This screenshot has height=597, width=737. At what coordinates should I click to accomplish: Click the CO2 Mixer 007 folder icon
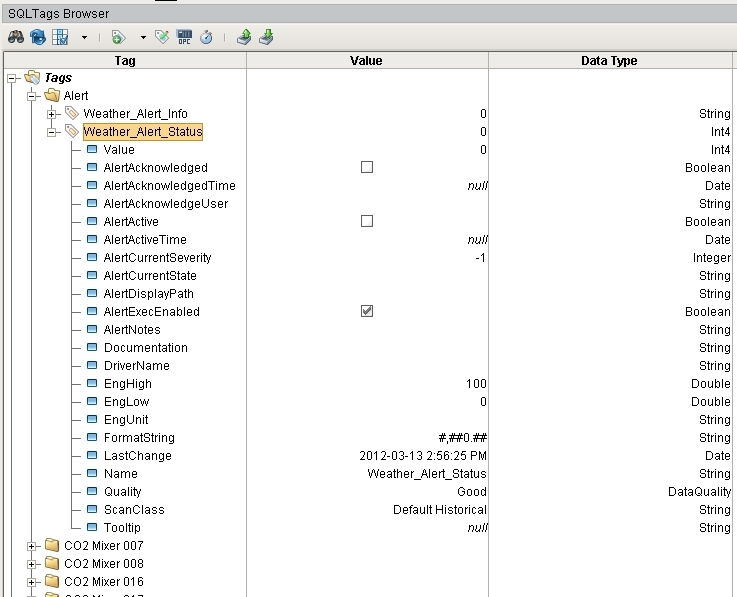tap(52, 545)
